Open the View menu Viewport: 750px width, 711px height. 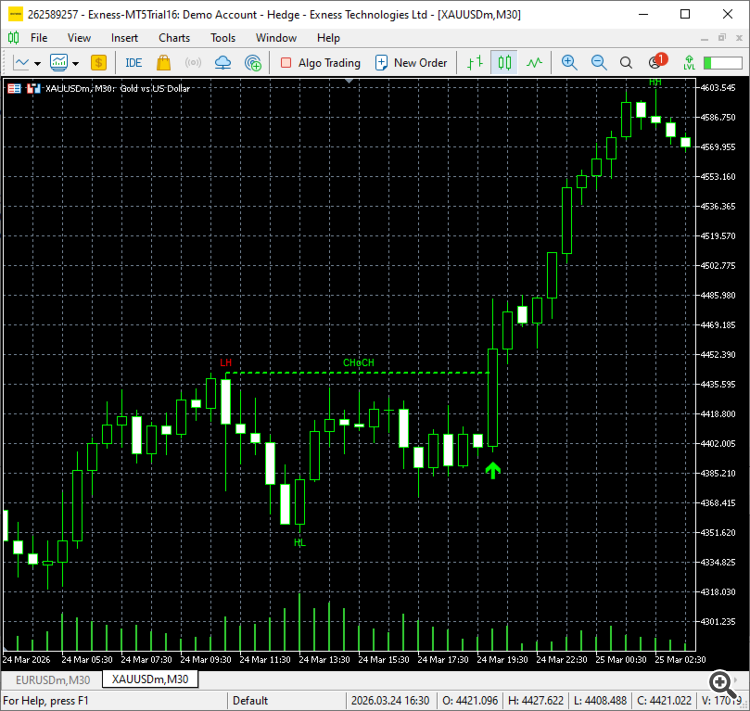[79, 38]
